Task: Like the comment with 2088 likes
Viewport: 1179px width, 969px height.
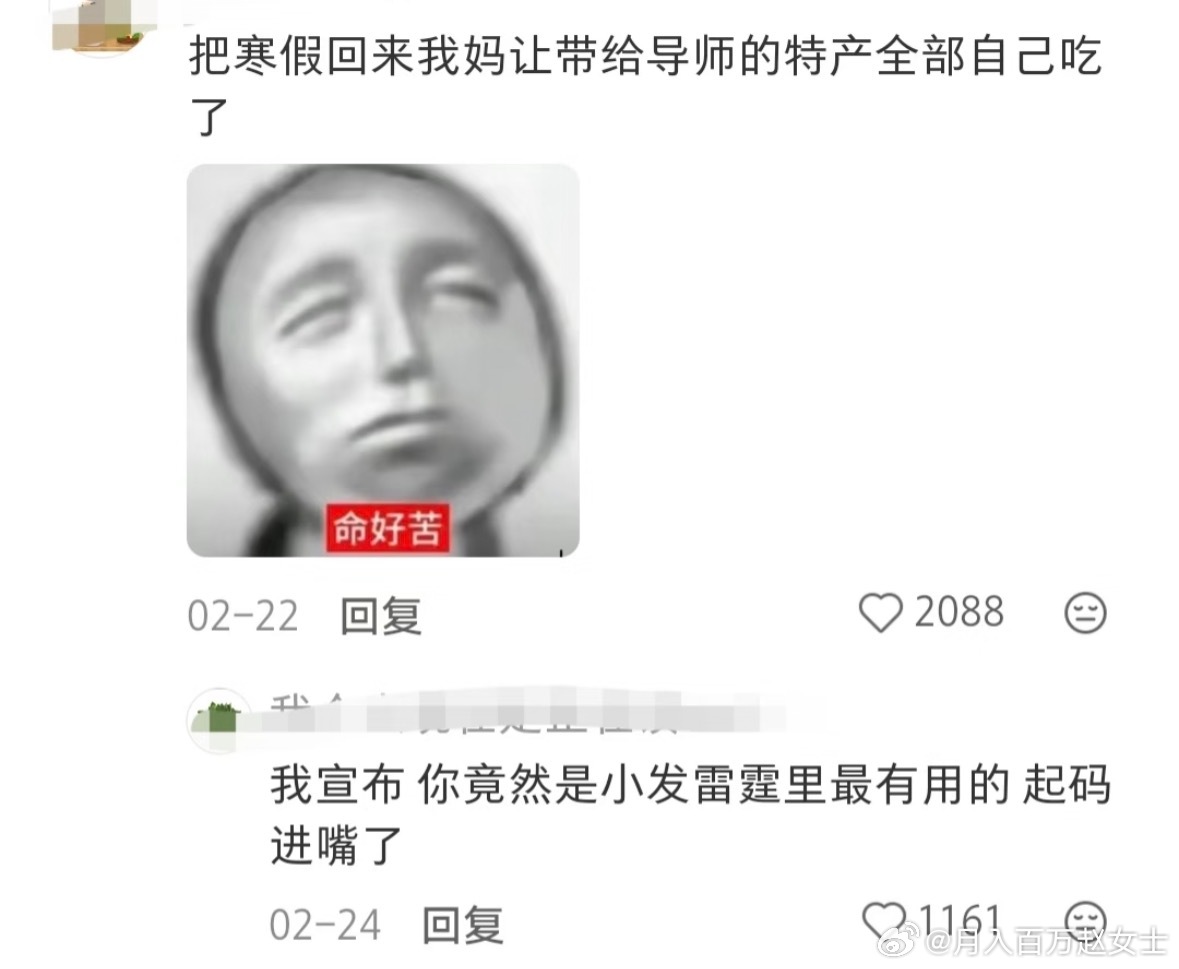Action: point(880,613)
